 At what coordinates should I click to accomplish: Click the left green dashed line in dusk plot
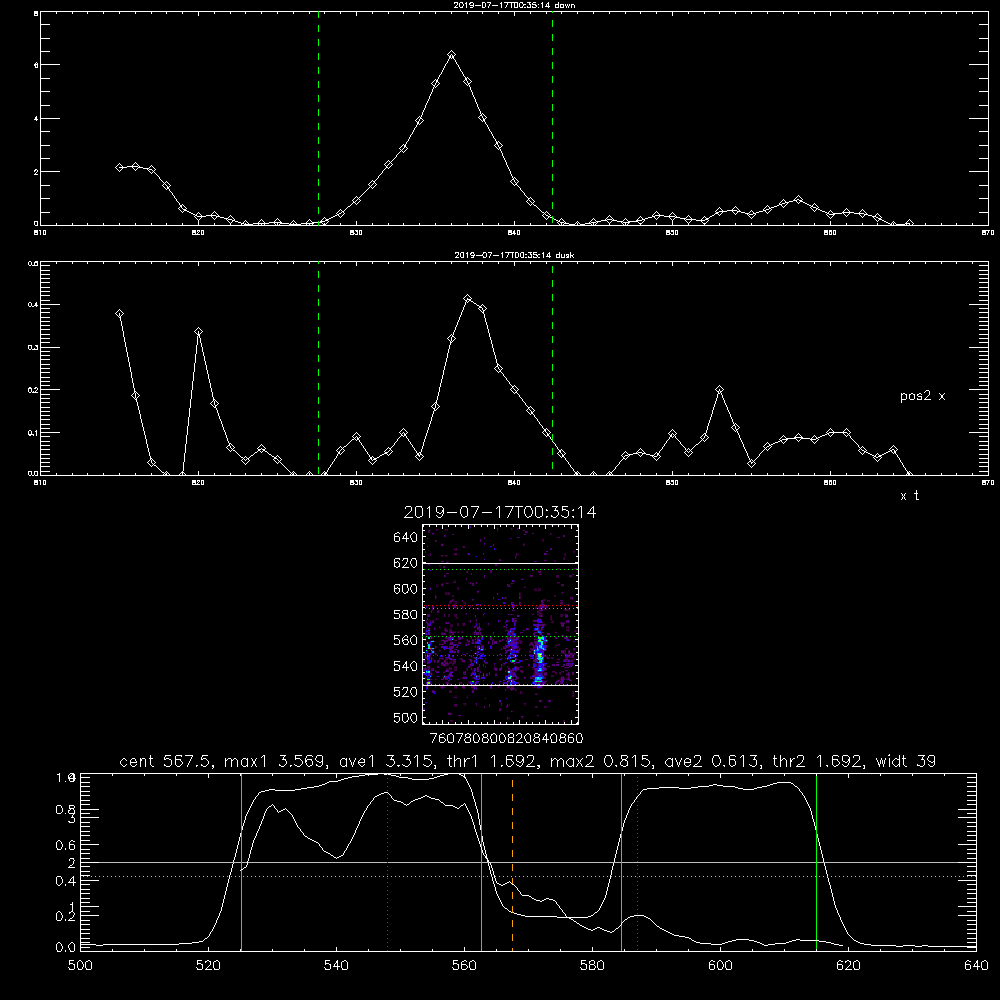318,369
